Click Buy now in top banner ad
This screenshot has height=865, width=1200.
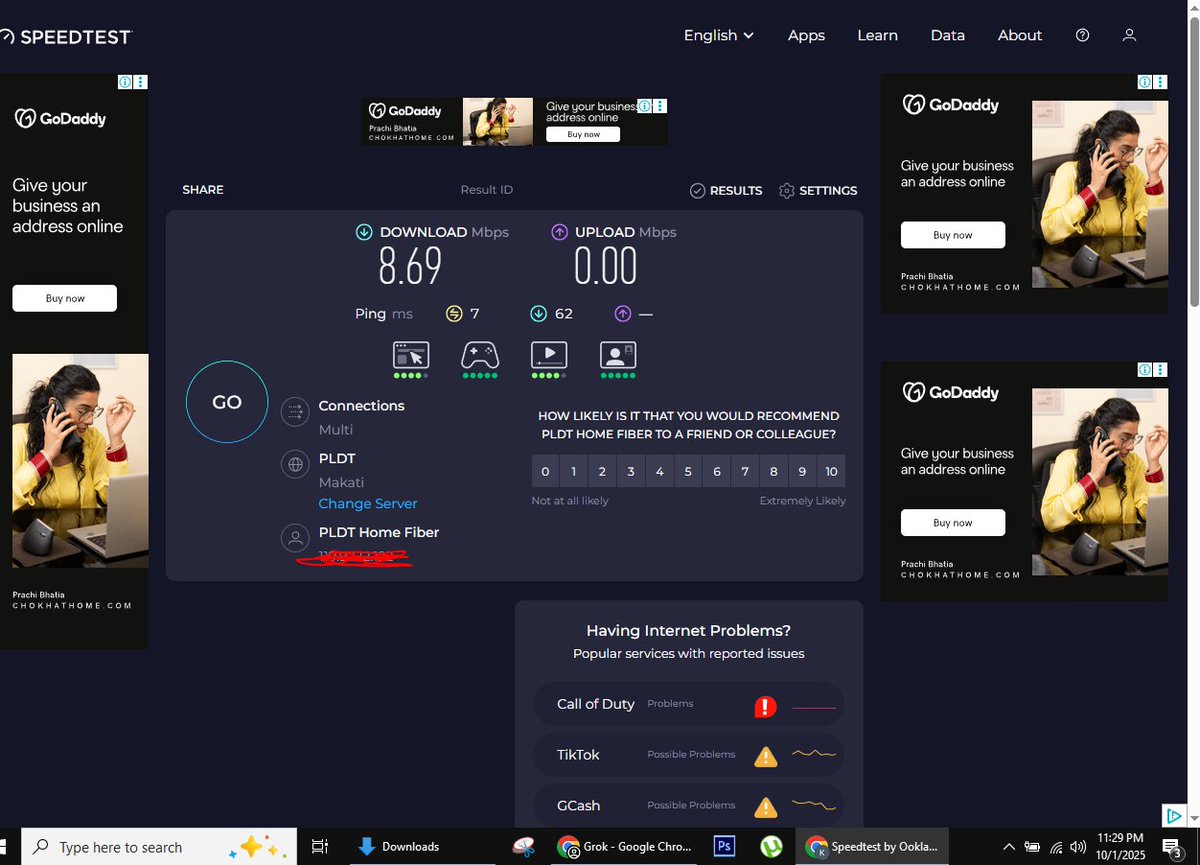point(583,134)
